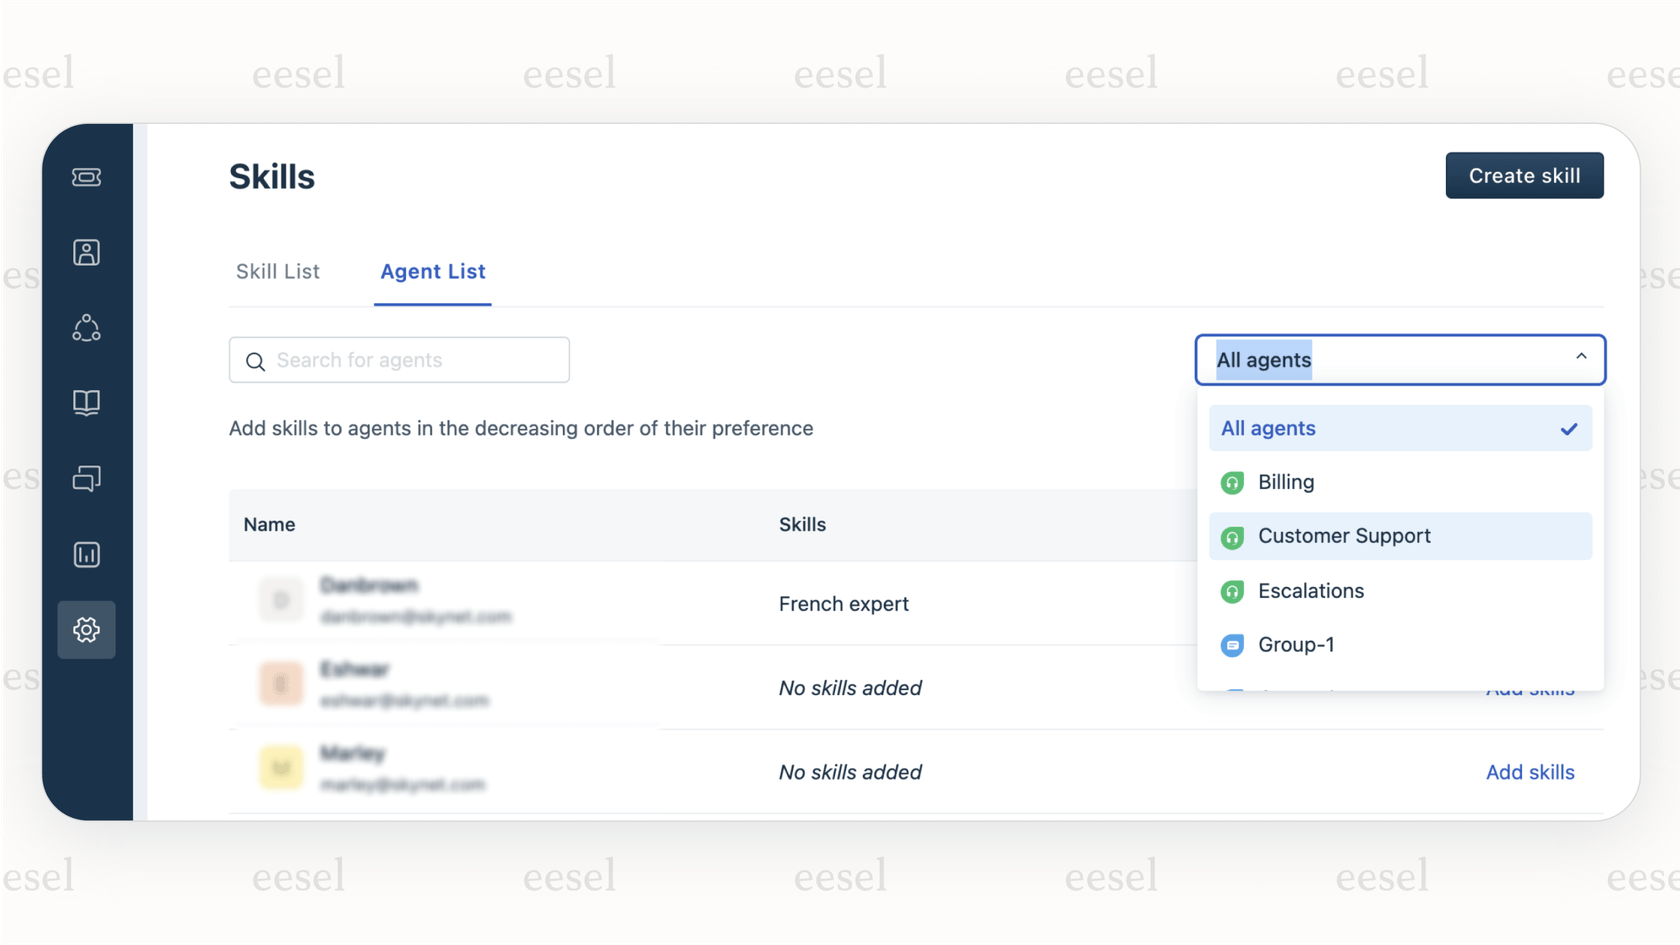Open the Conversations chat icon

[x=87, y=479]
